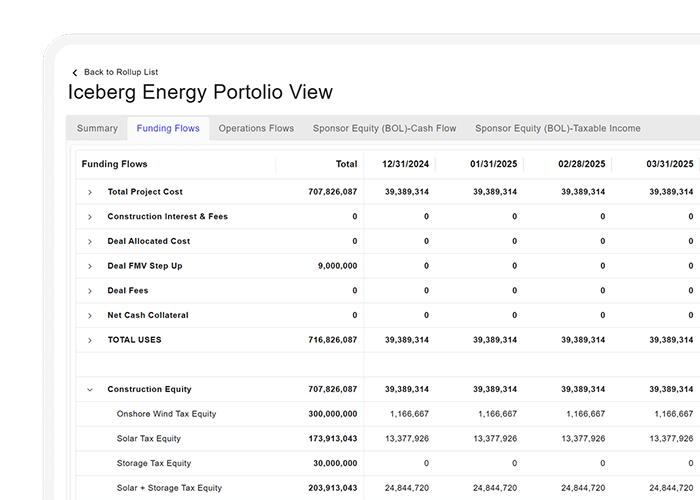Click Total Project Cost 03/31/2025 value

click(671, 192)
